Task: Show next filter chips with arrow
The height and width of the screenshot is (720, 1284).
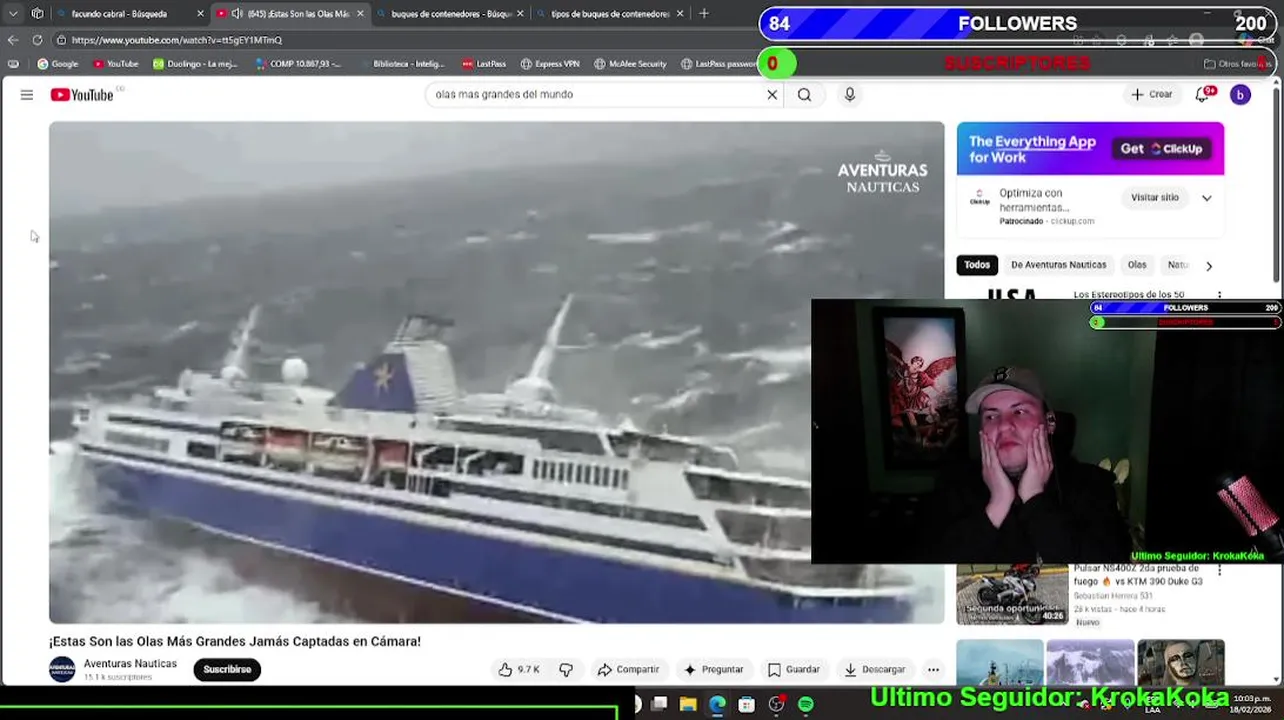Action: [x=1208, y=266]
